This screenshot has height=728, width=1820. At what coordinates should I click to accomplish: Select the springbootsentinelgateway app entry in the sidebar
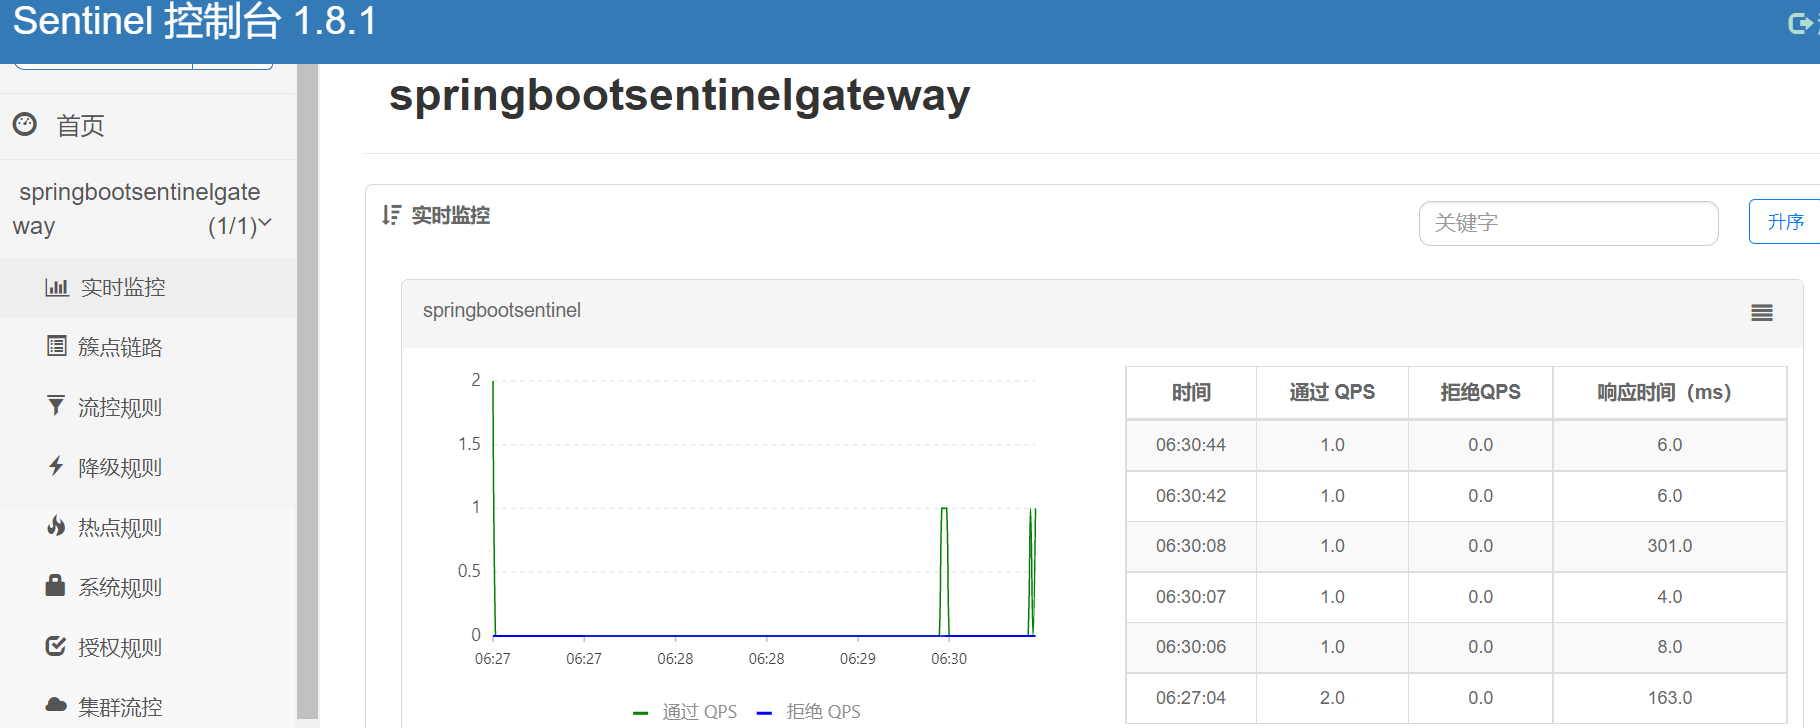pos(148,208)
